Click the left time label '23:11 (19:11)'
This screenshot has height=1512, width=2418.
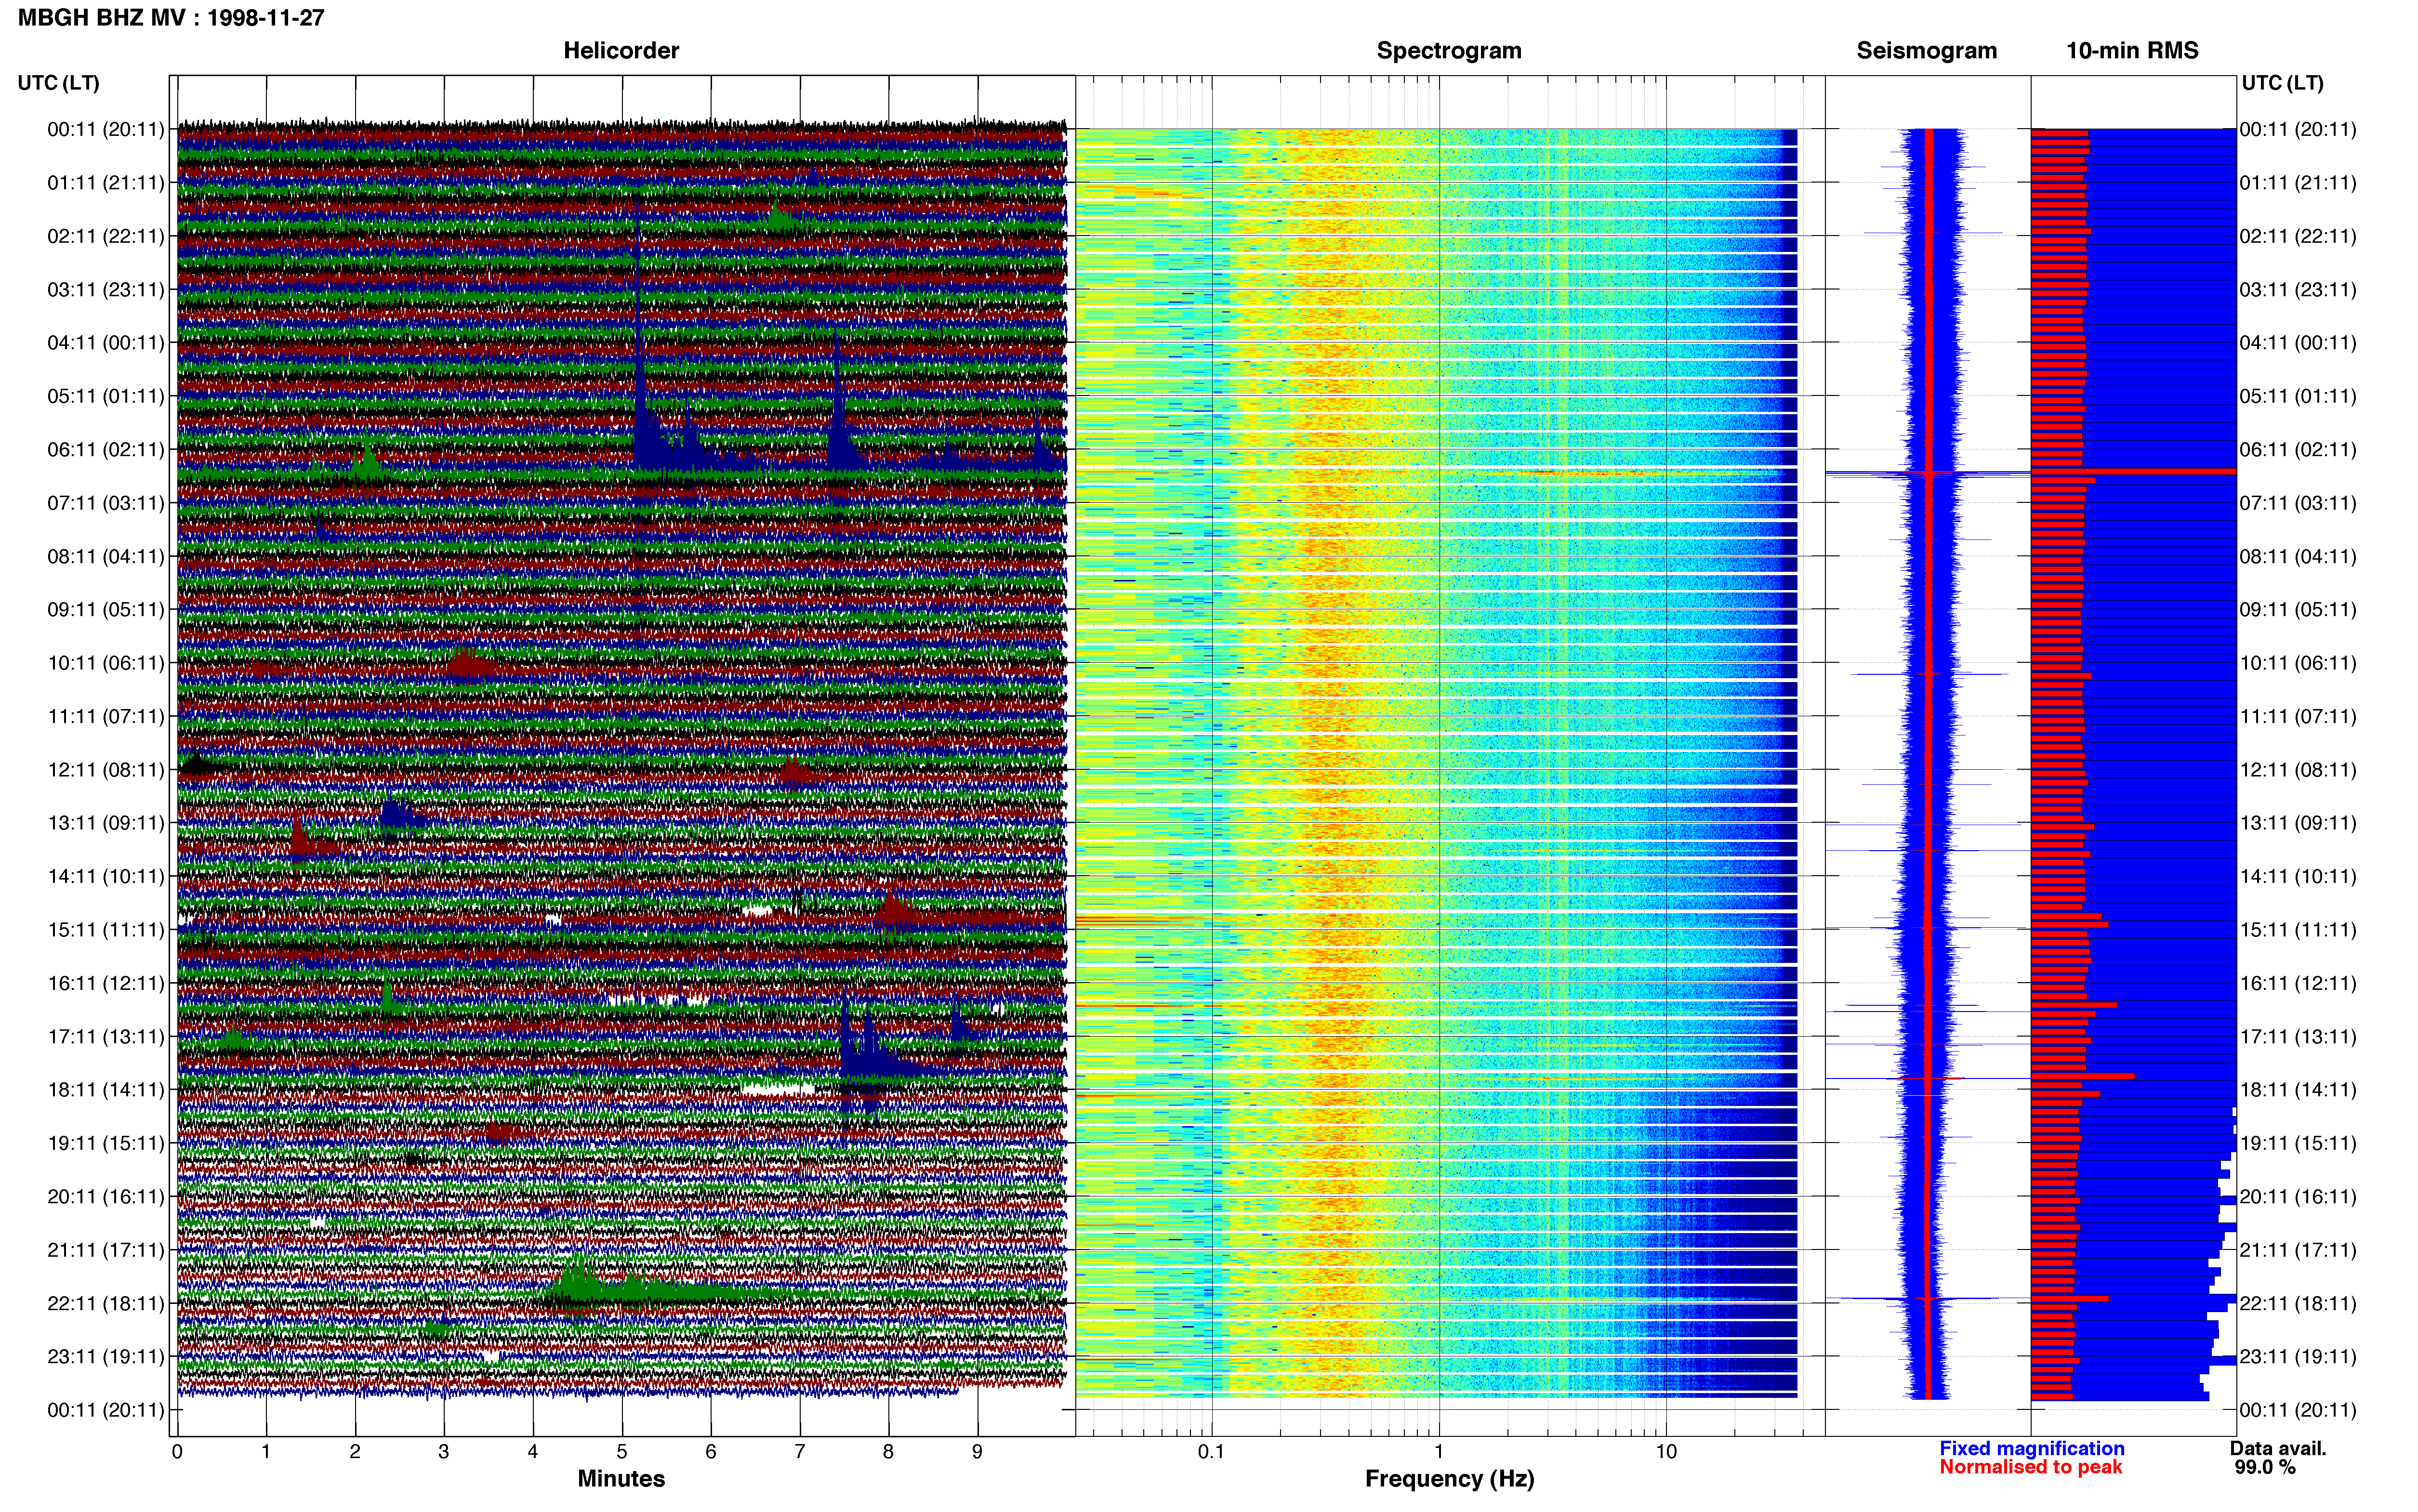point(106,1357)
